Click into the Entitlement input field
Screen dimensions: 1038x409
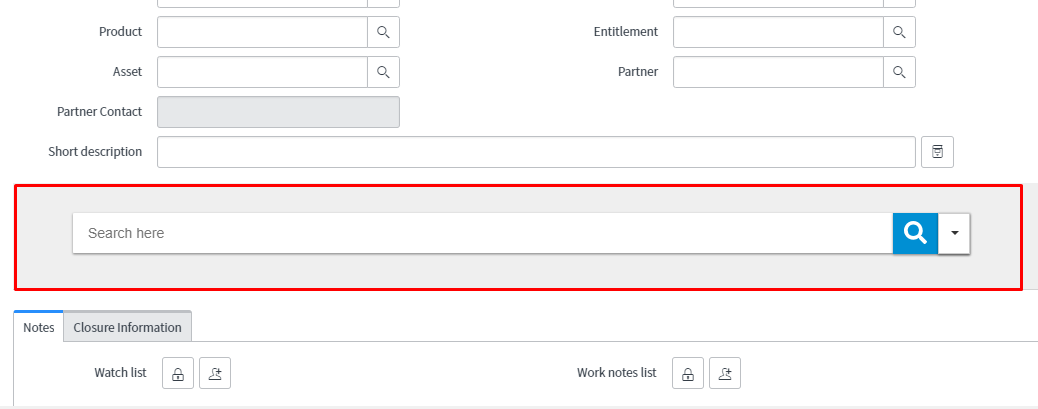777,32
